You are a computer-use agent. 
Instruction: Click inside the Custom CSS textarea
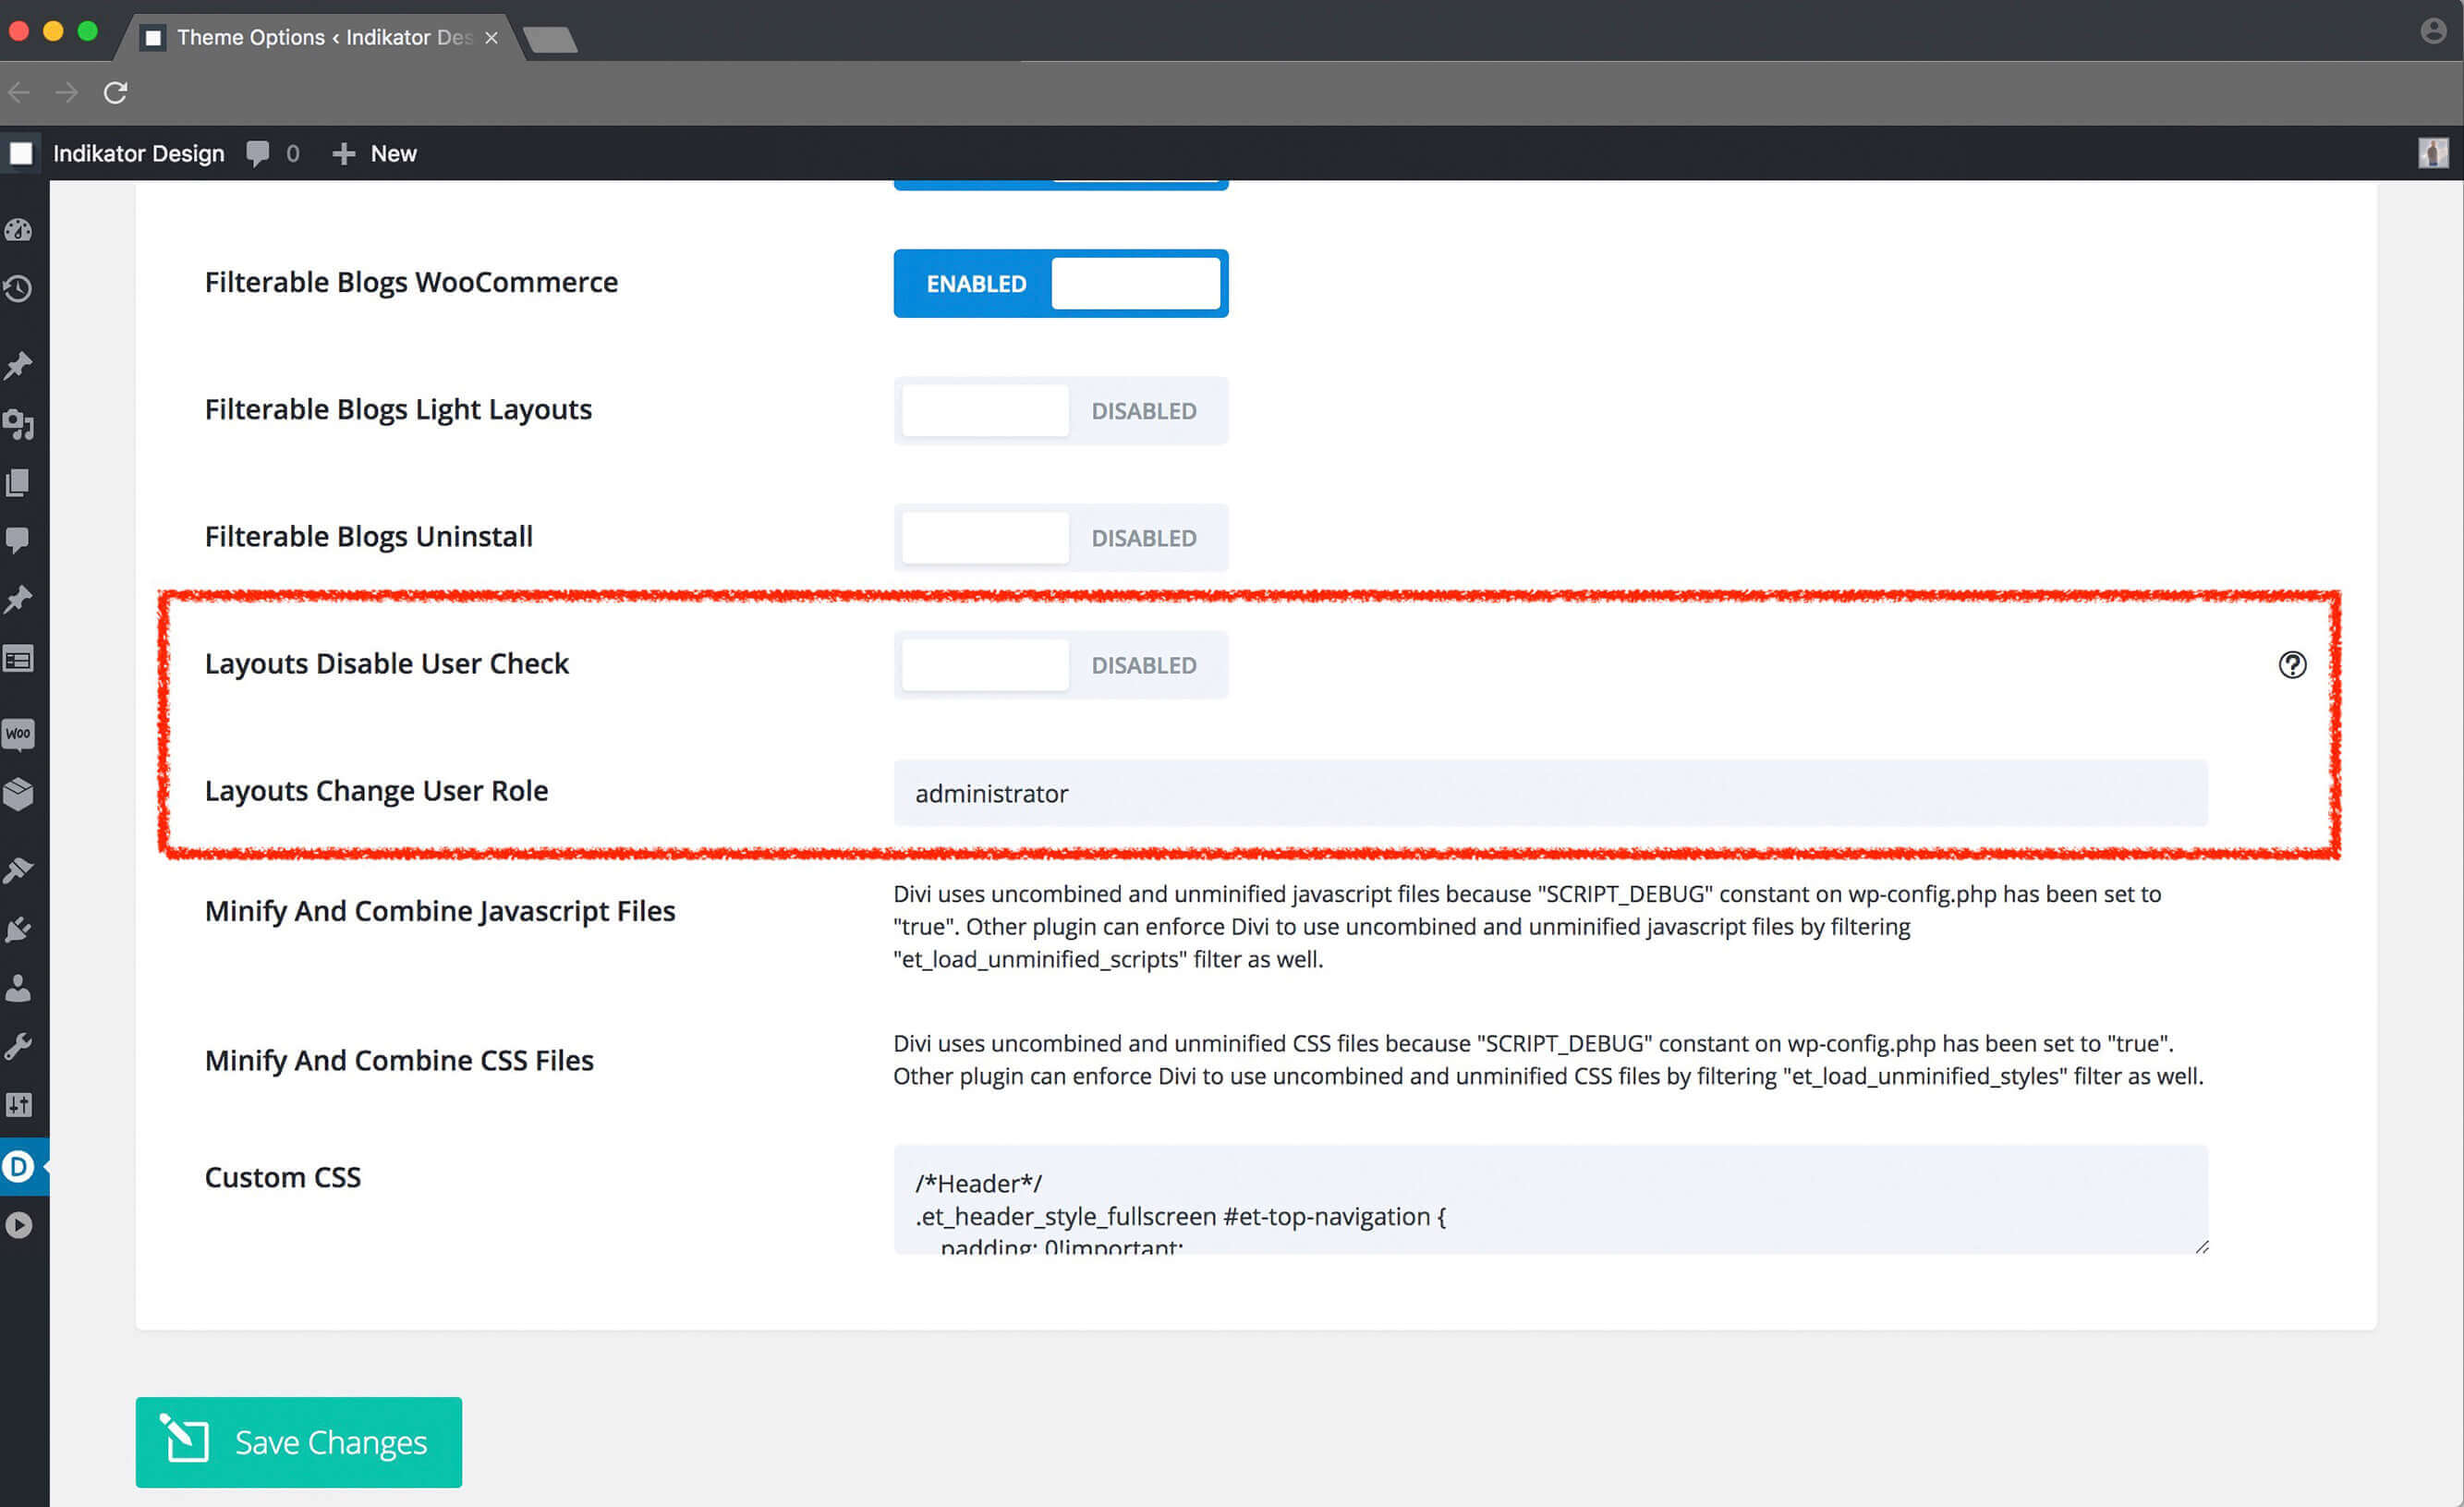click(x=1550, y=1199)
